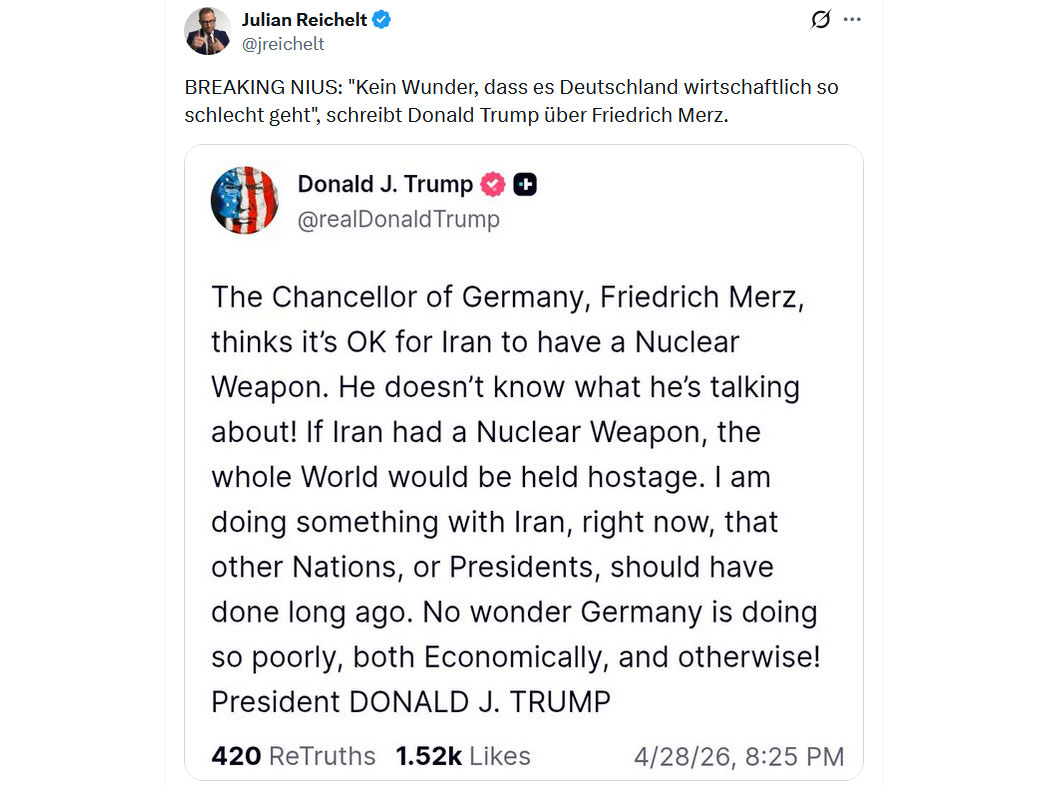
Task: Open the Julian Reichelt display name link
Action: click(x=304, y=20)
